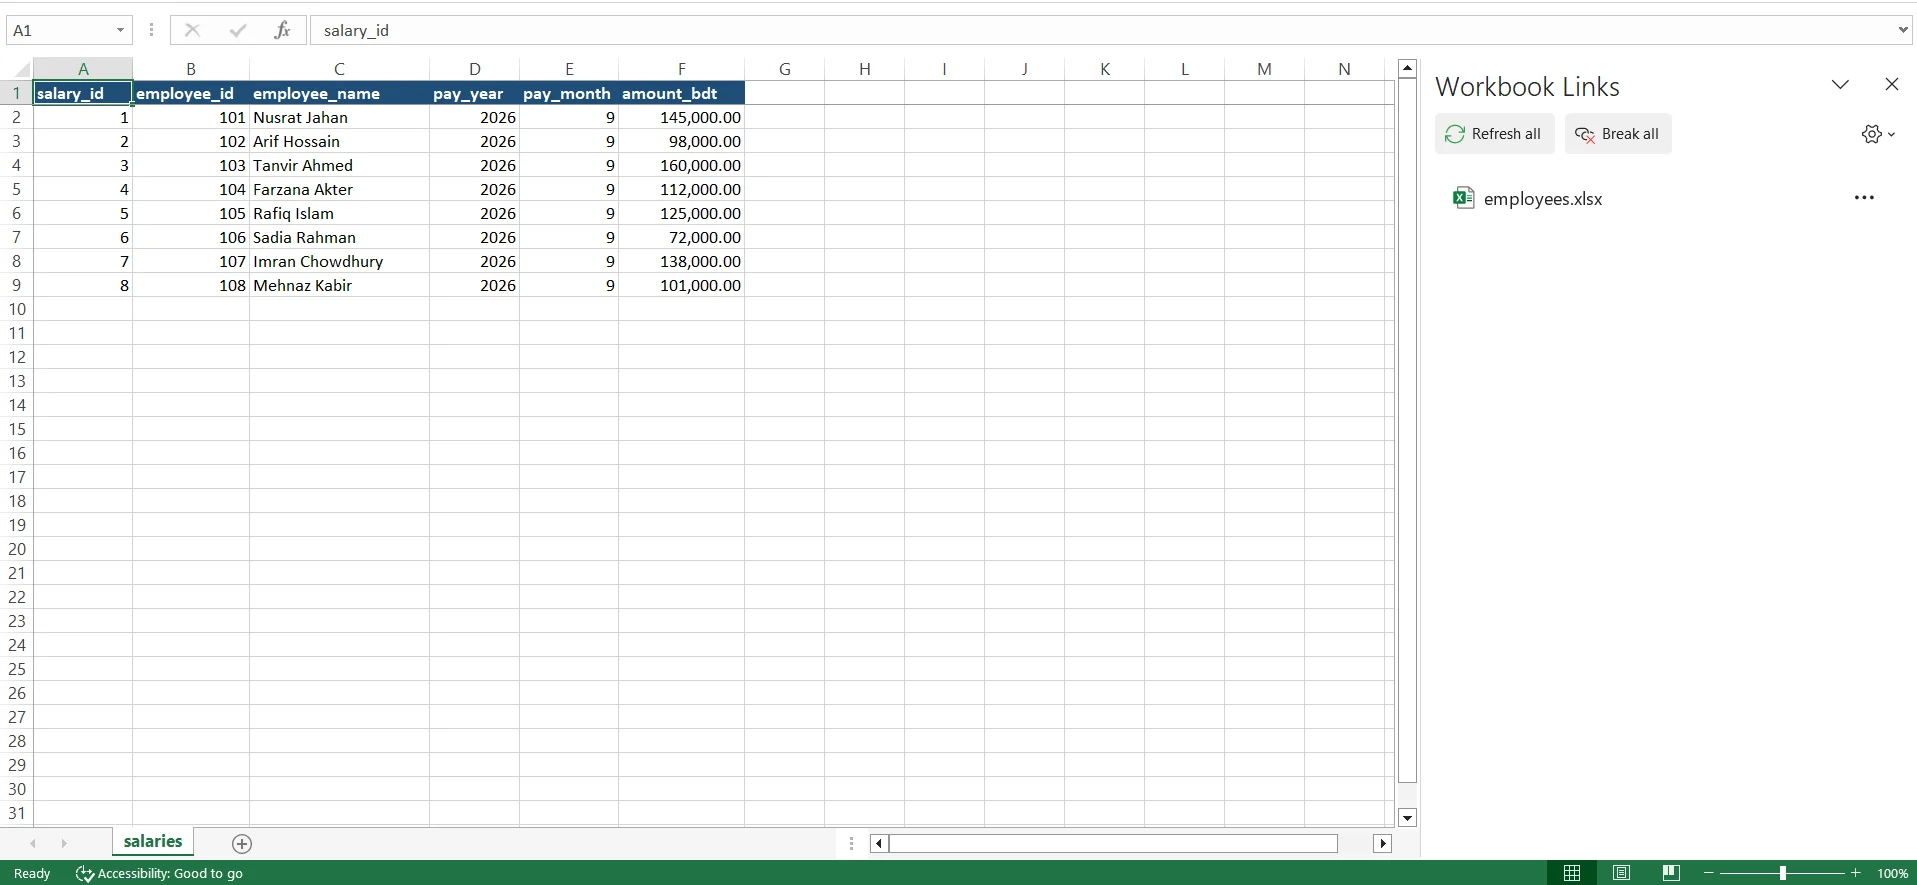Select row 31 header
The width and height of the screenshot is (1917, 885).
click(x=16, y=813)
